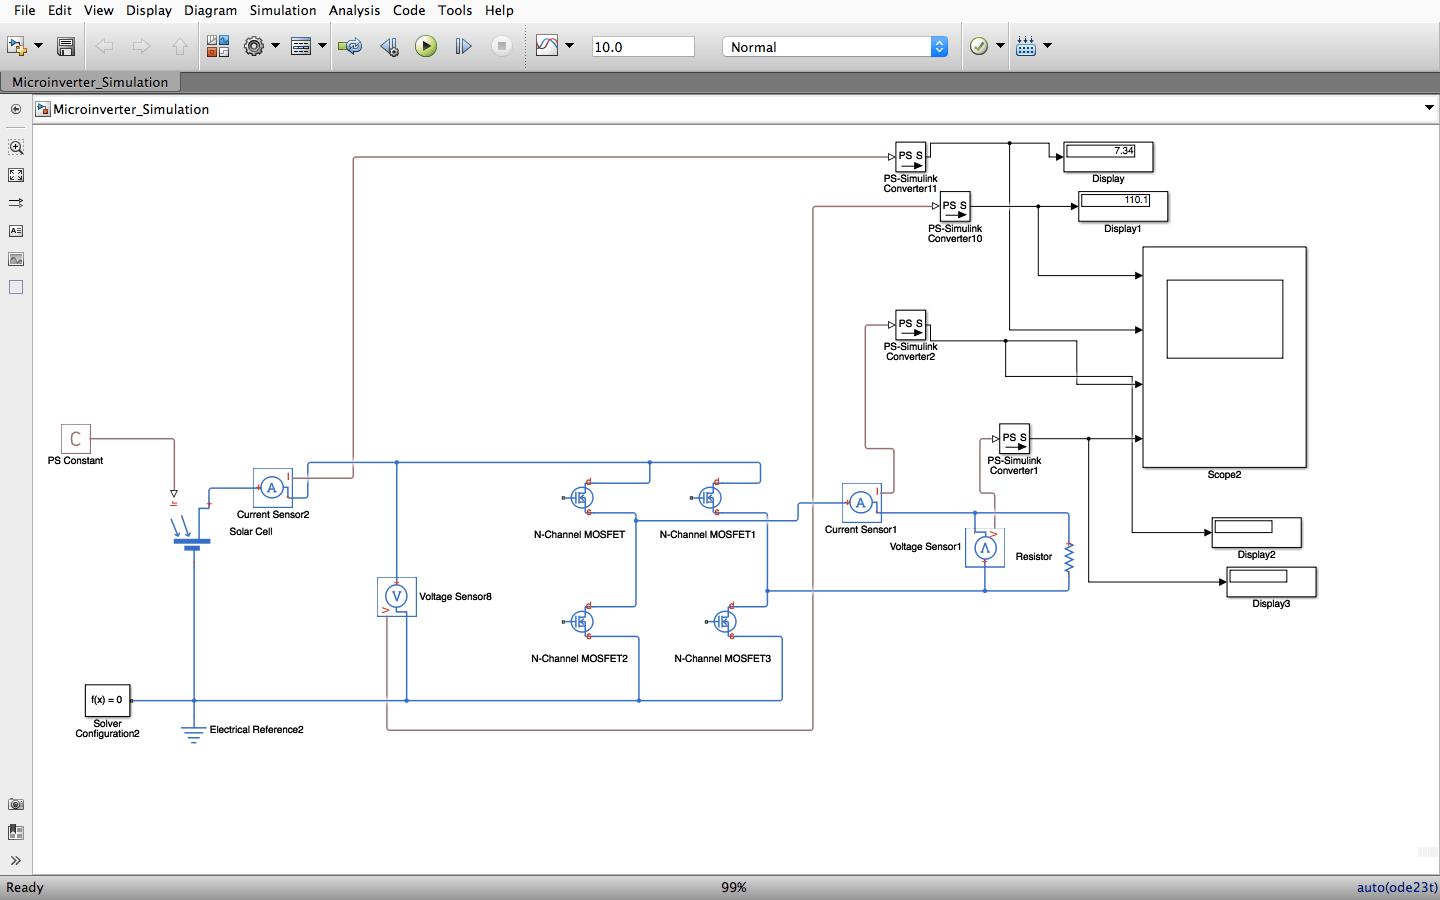The width and height of the screenshot is (1440, 900).
Task: Open the Simulation menu
Action: (x=282, y=10)
